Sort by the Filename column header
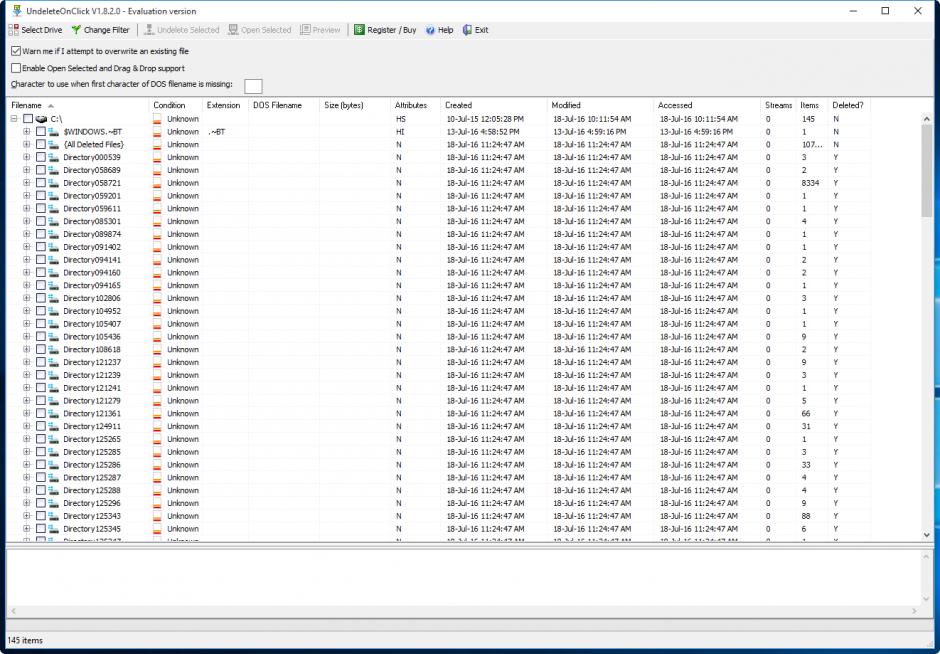 [x=77, y=105]
